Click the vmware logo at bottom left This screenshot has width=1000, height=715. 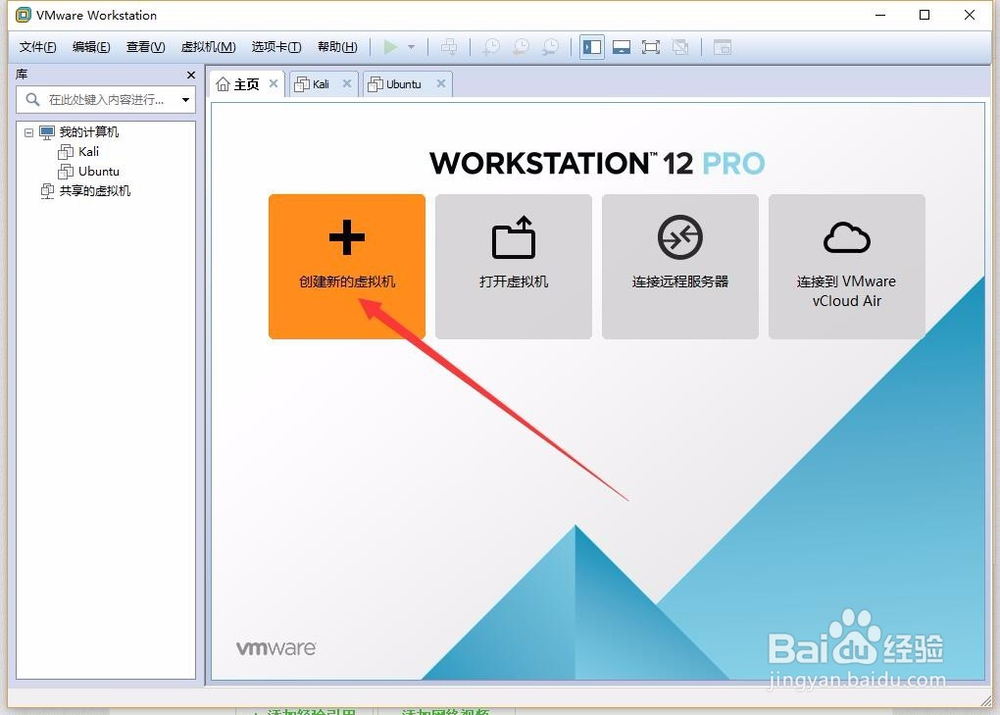[x=276, y=647]
